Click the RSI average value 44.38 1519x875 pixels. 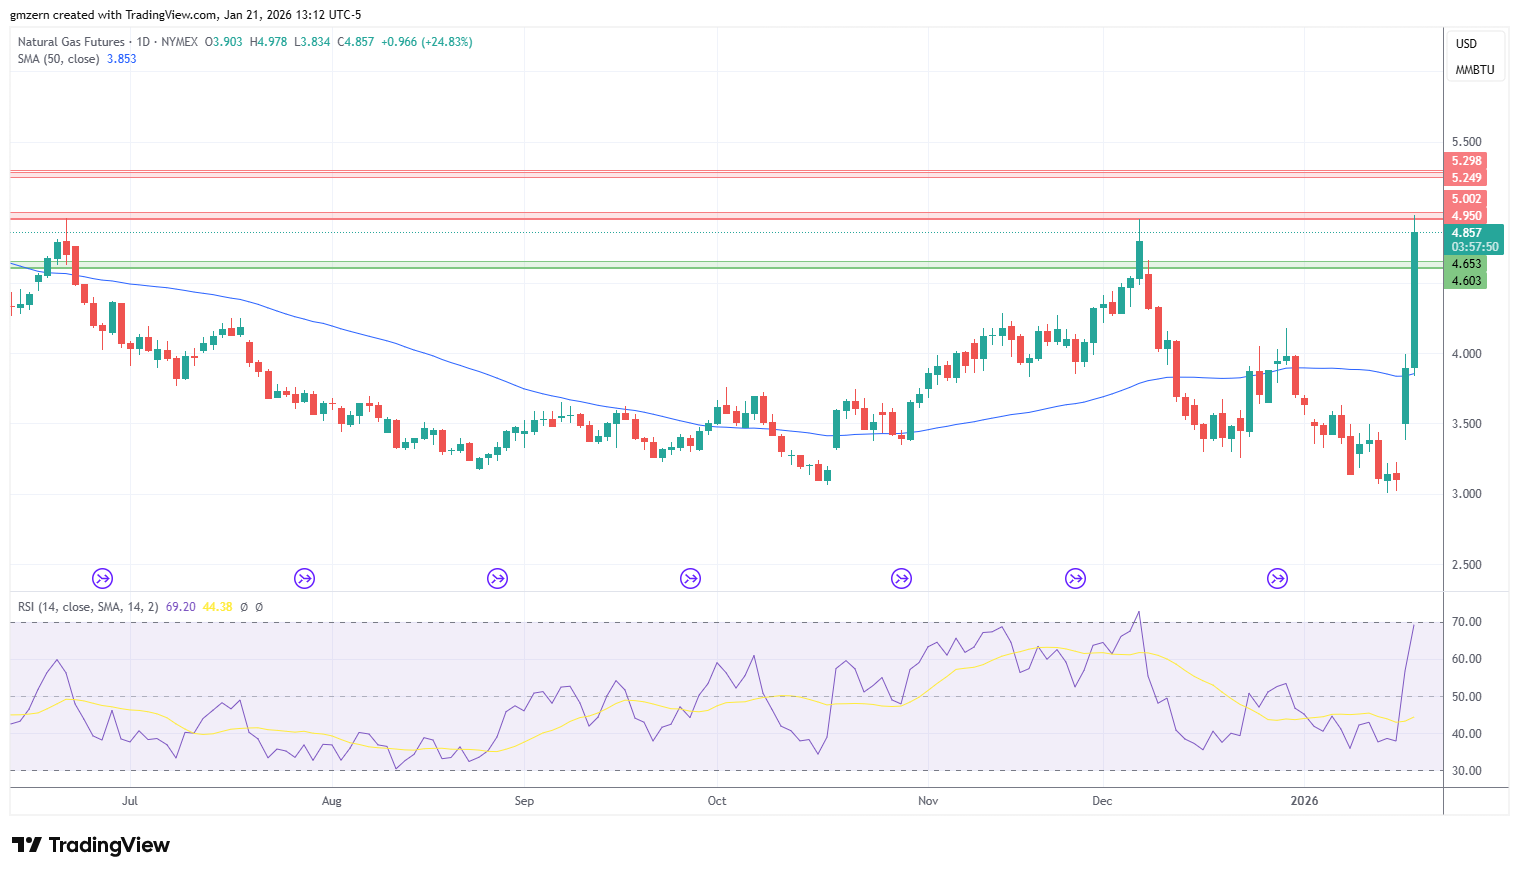point(217,607)
